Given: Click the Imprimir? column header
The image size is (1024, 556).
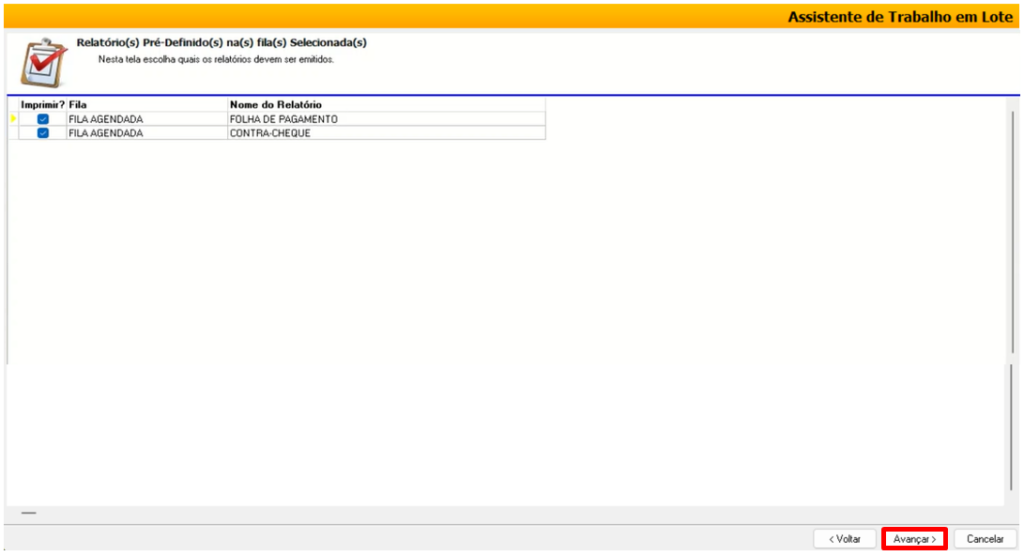Looking at the screenshot, I should [42, 105].
